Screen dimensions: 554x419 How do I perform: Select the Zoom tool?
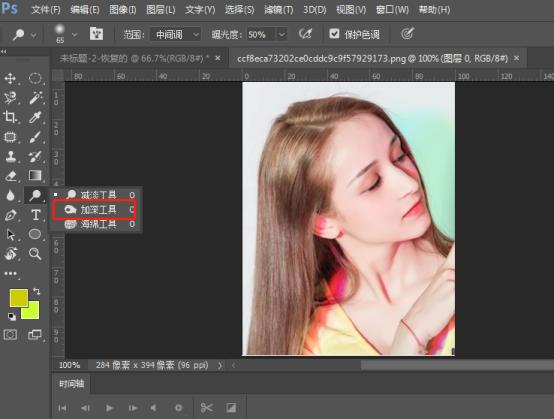(35, 254)
